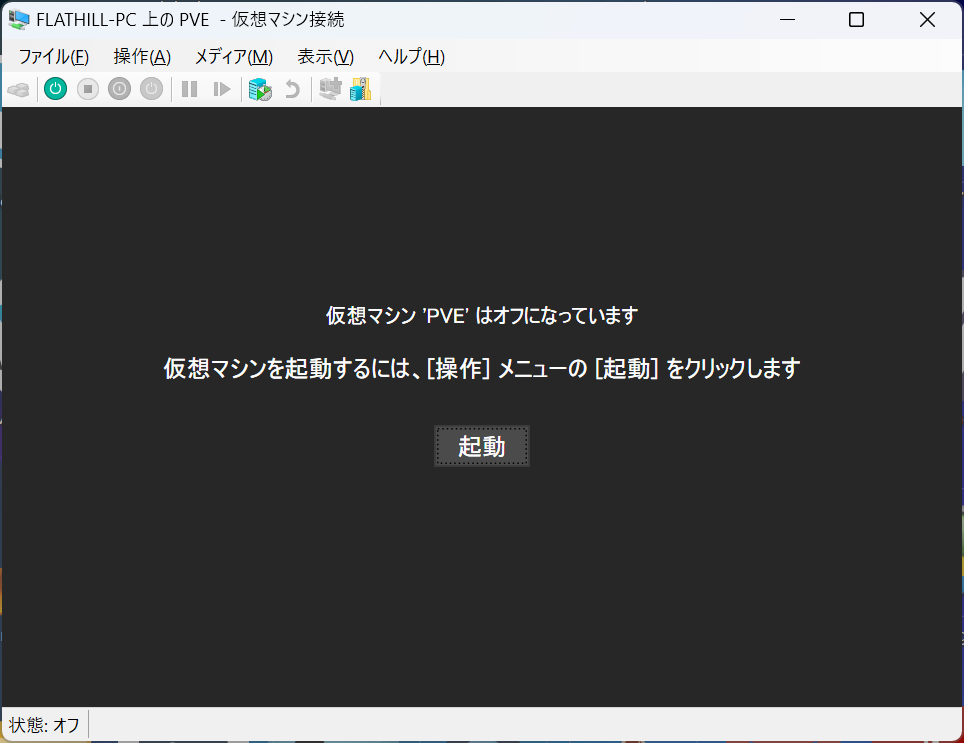Open the 表示(V) menu
The height and width of the screenshot is (743, 964).
(x=325, y=57)
